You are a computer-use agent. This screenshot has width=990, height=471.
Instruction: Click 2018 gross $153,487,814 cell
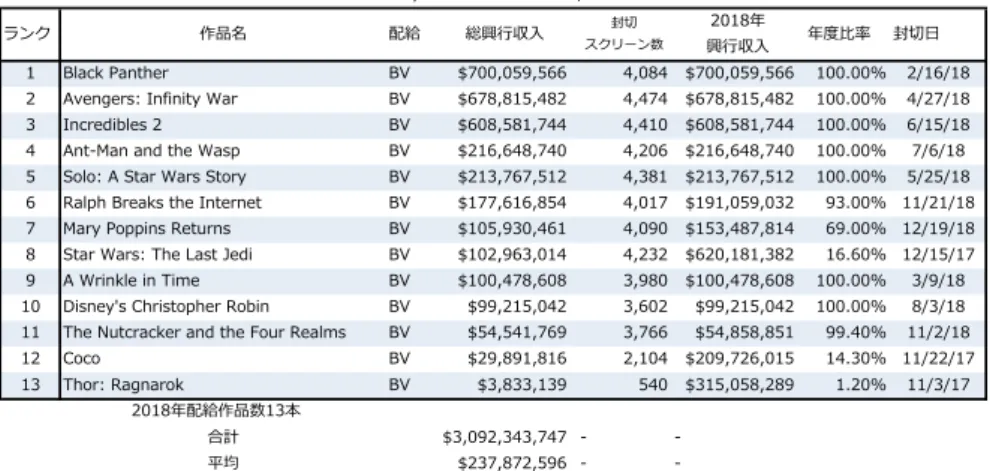739,229
